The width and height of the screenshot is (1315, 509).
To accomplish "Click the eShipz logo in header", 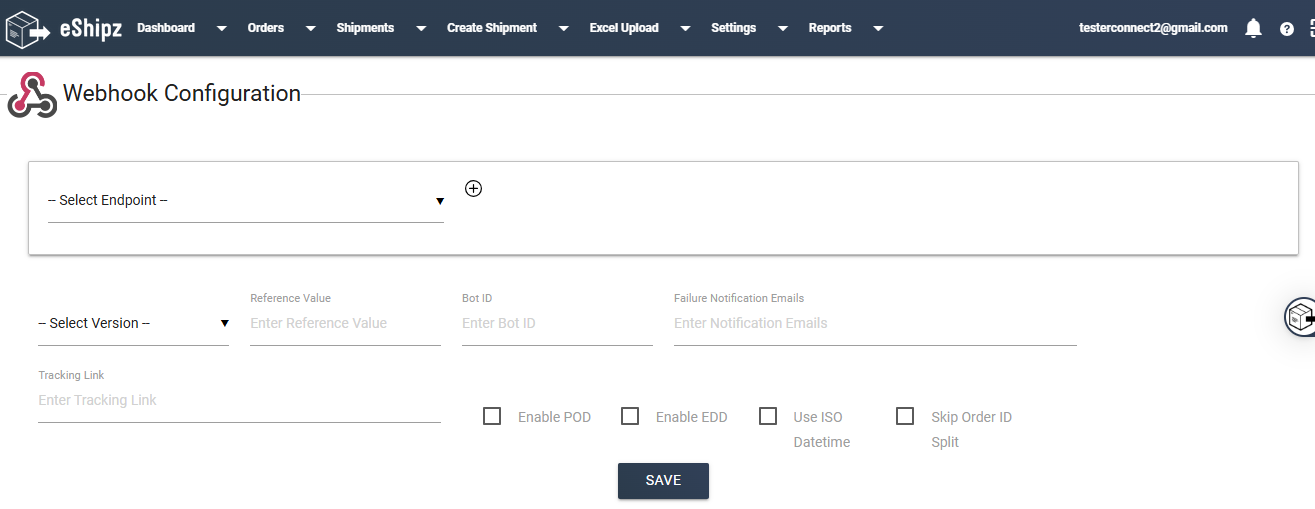I will [x=64, y=28].
